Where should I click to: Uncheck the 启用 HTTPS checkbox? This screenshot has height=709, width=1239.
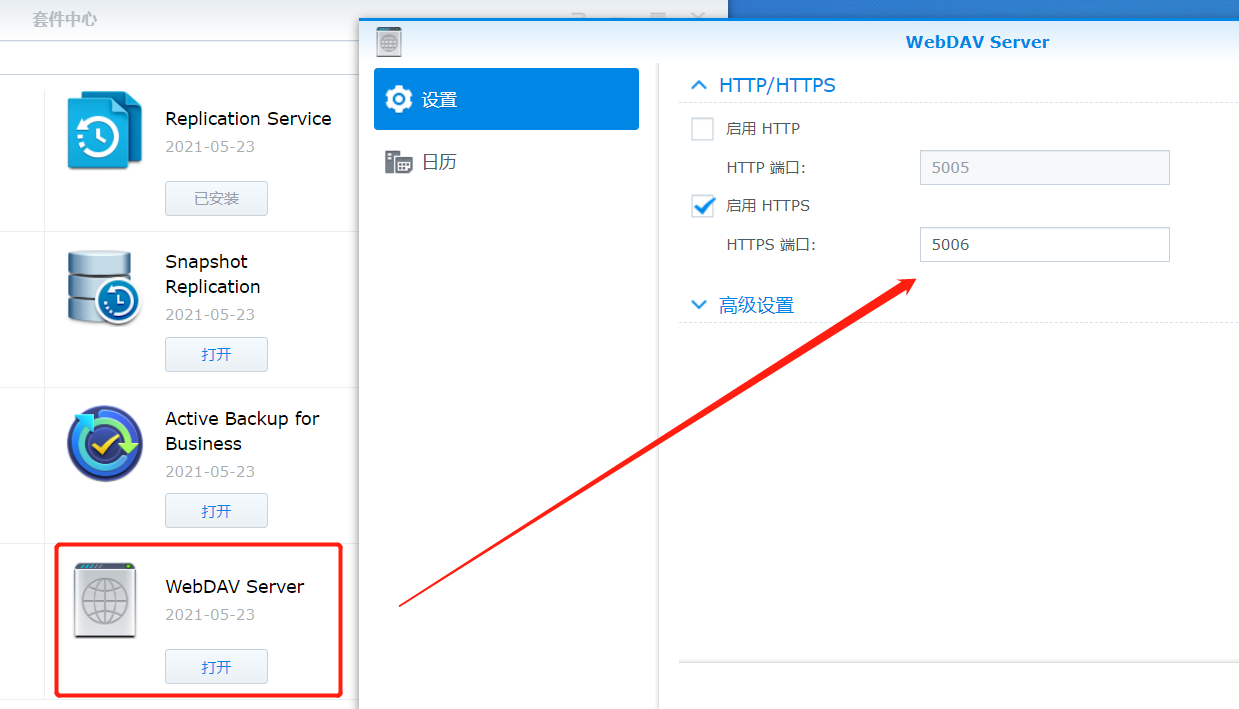coord(703,206)
